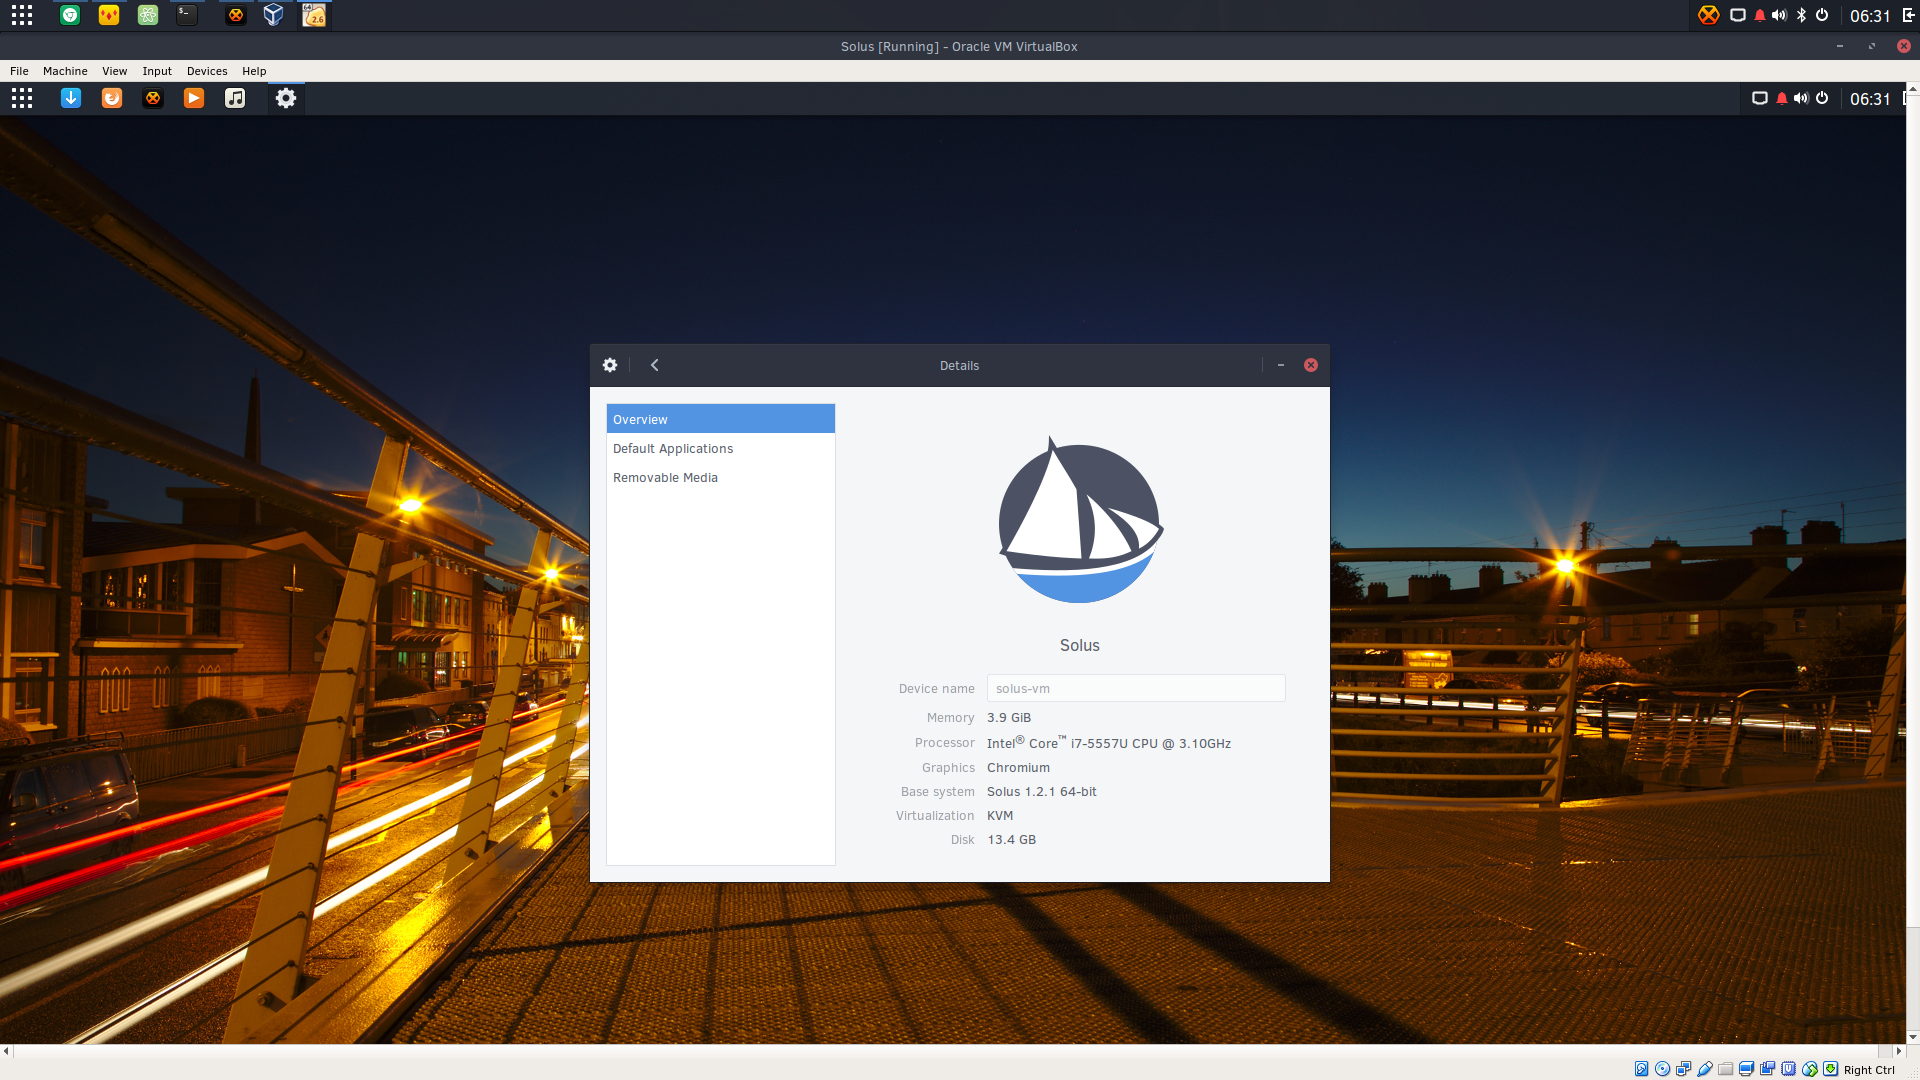Image resolution: width=1920 pixels, height=1080 pixels.
Task: Minimize the Details window
Action: tap(1281, 365)
